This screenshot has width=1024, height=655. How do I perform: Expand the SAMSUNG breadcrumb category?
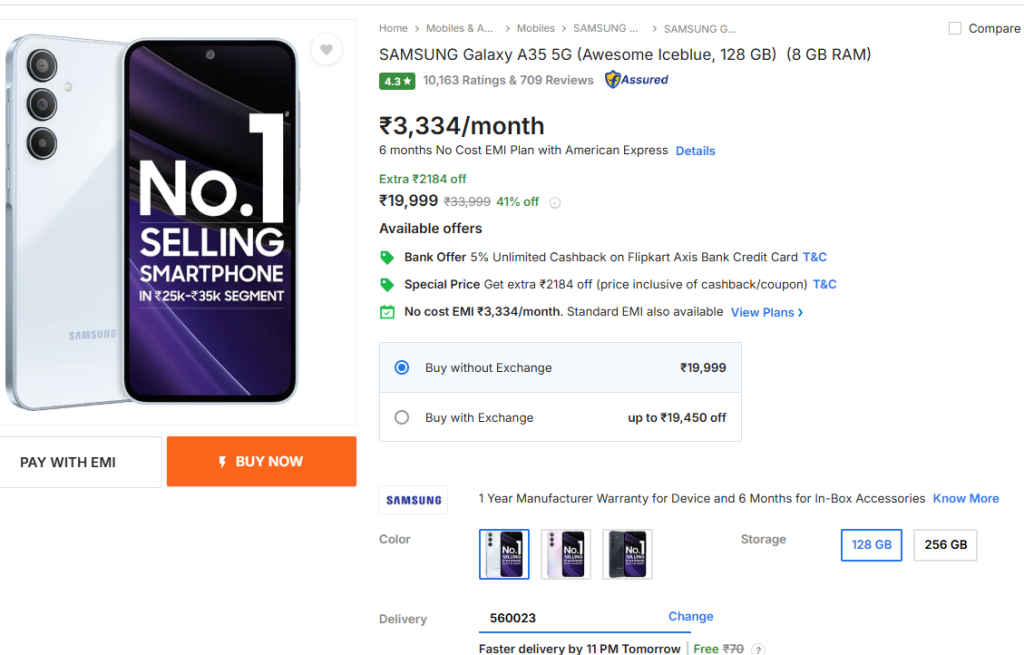[x=605, y=28]
